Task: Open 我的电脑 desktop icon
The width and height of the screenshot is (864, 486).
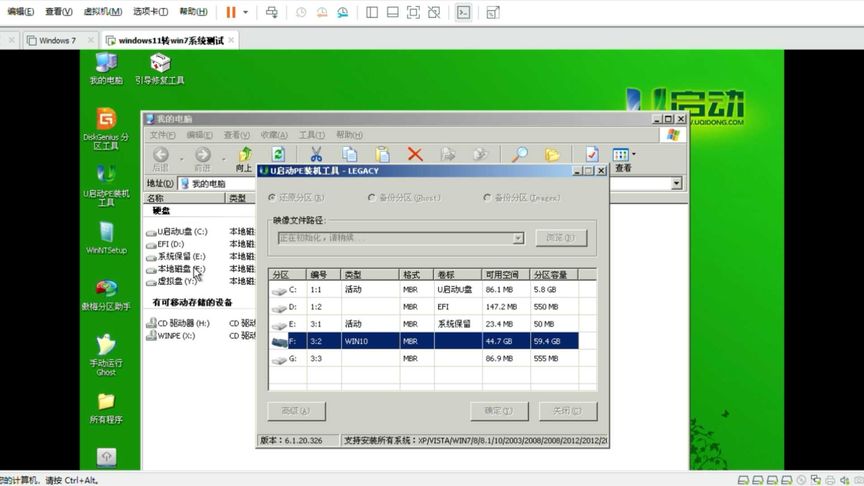Action: [x=106, y=69]
